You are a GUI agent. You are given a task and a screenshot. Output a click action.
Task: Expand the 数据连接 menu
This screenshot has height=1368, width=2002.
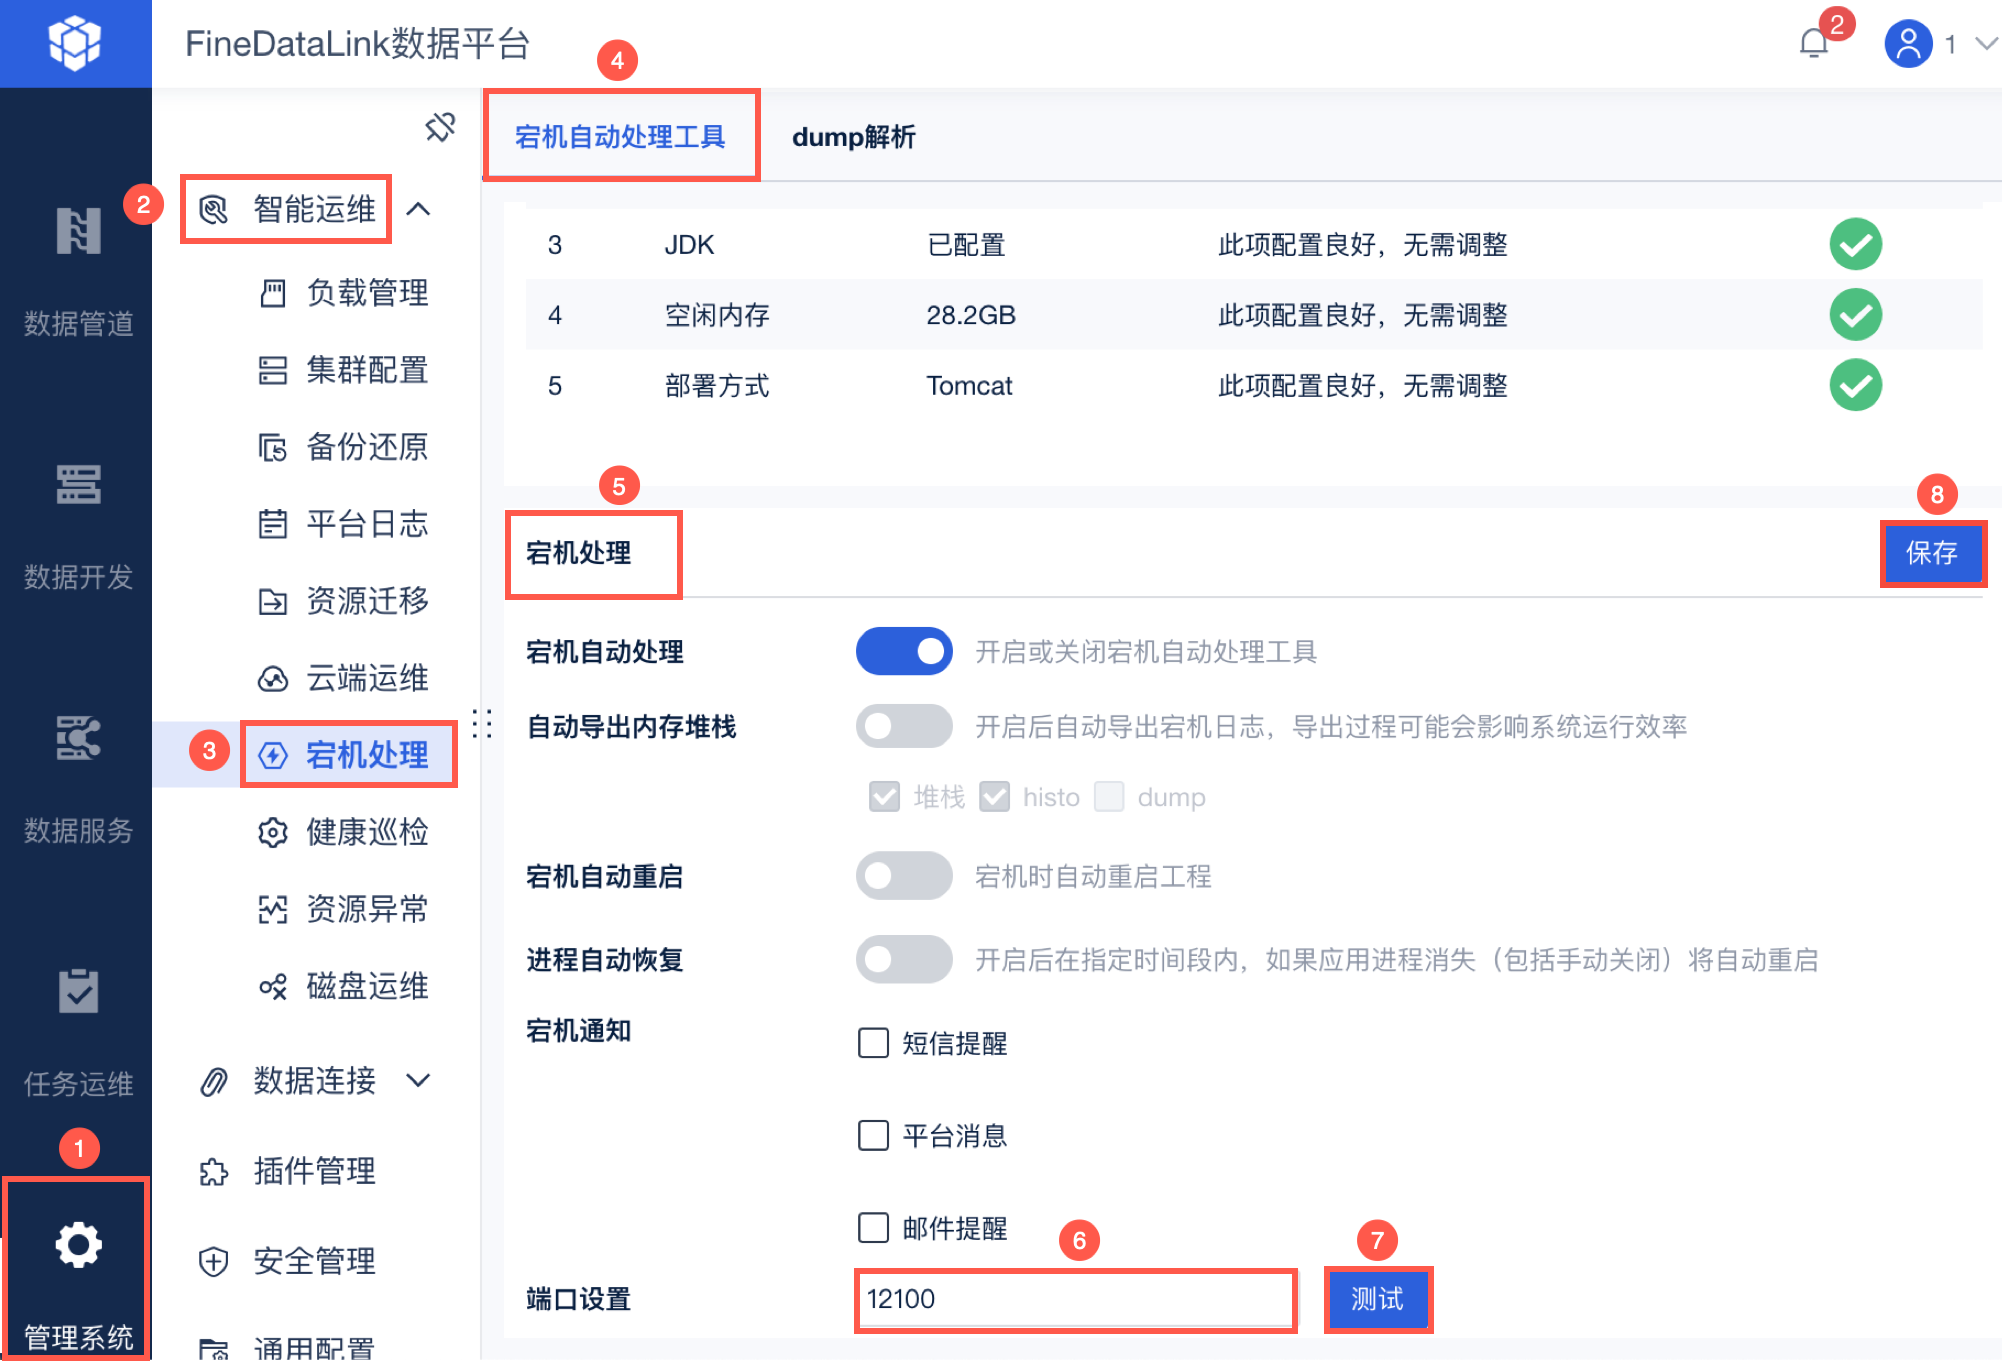315,1080
